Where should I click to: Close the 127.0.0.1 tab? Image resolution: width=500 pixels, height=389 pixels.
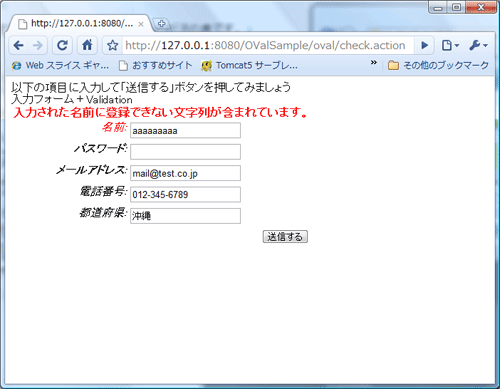[x=141, y=24]
